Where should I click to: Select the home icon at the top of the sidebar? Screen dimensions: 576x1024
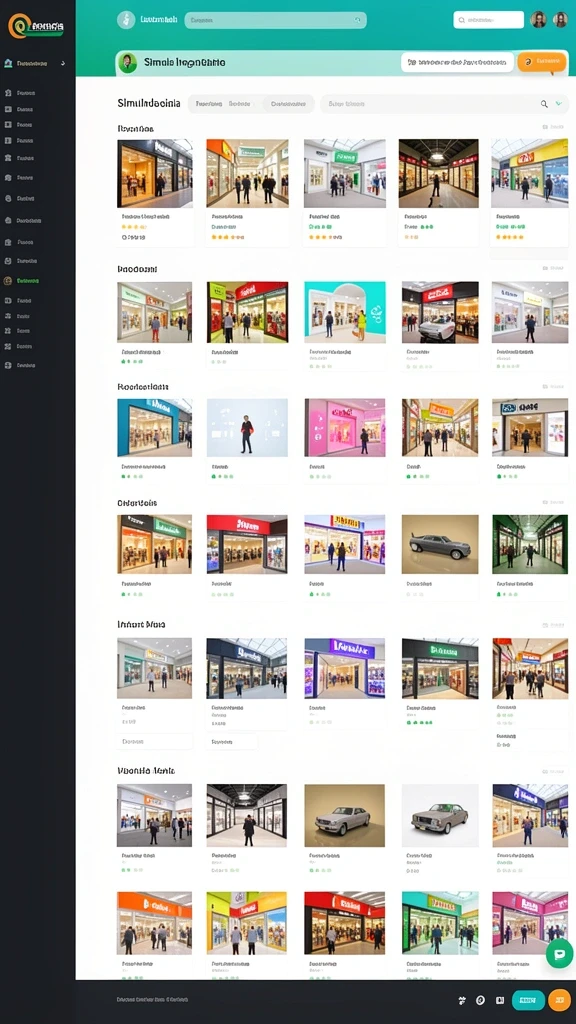click(8, 63)
